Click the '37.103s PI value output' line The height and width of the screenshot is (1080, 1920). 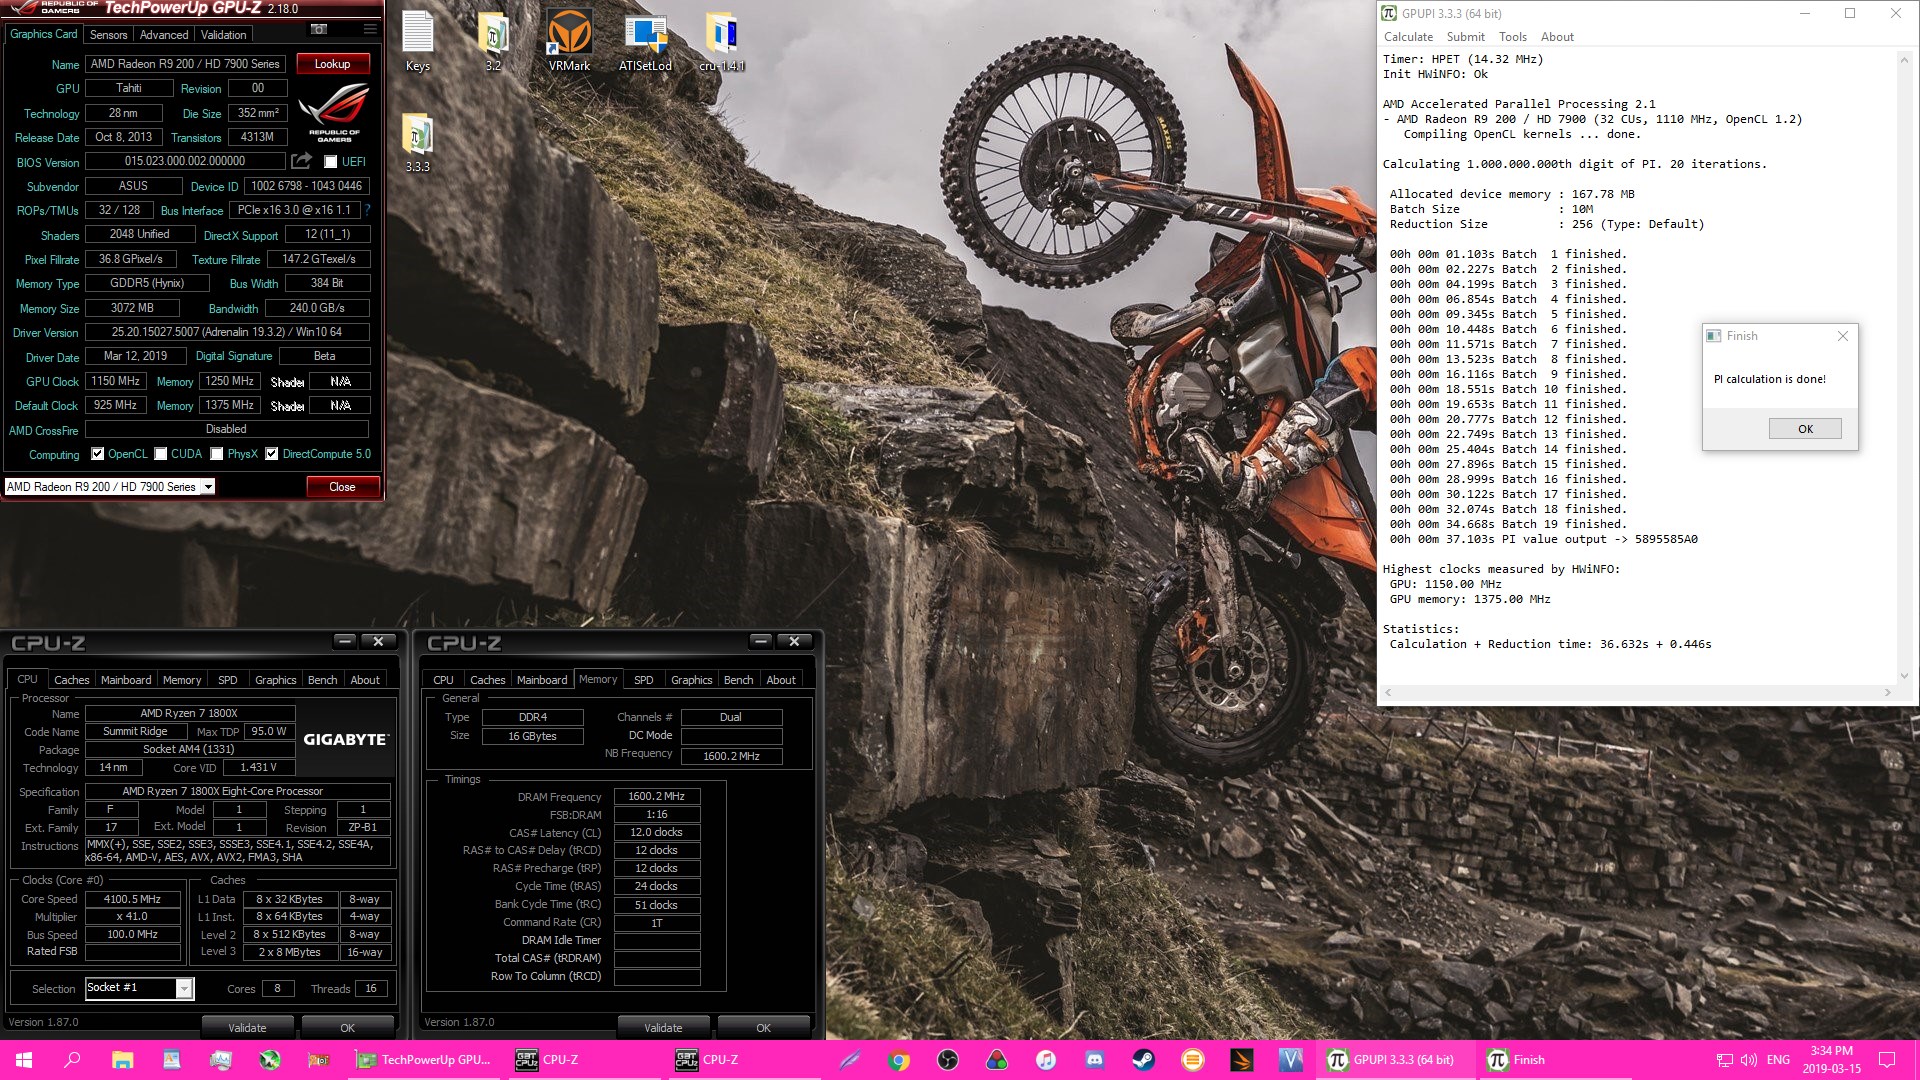coord(1543,539)
